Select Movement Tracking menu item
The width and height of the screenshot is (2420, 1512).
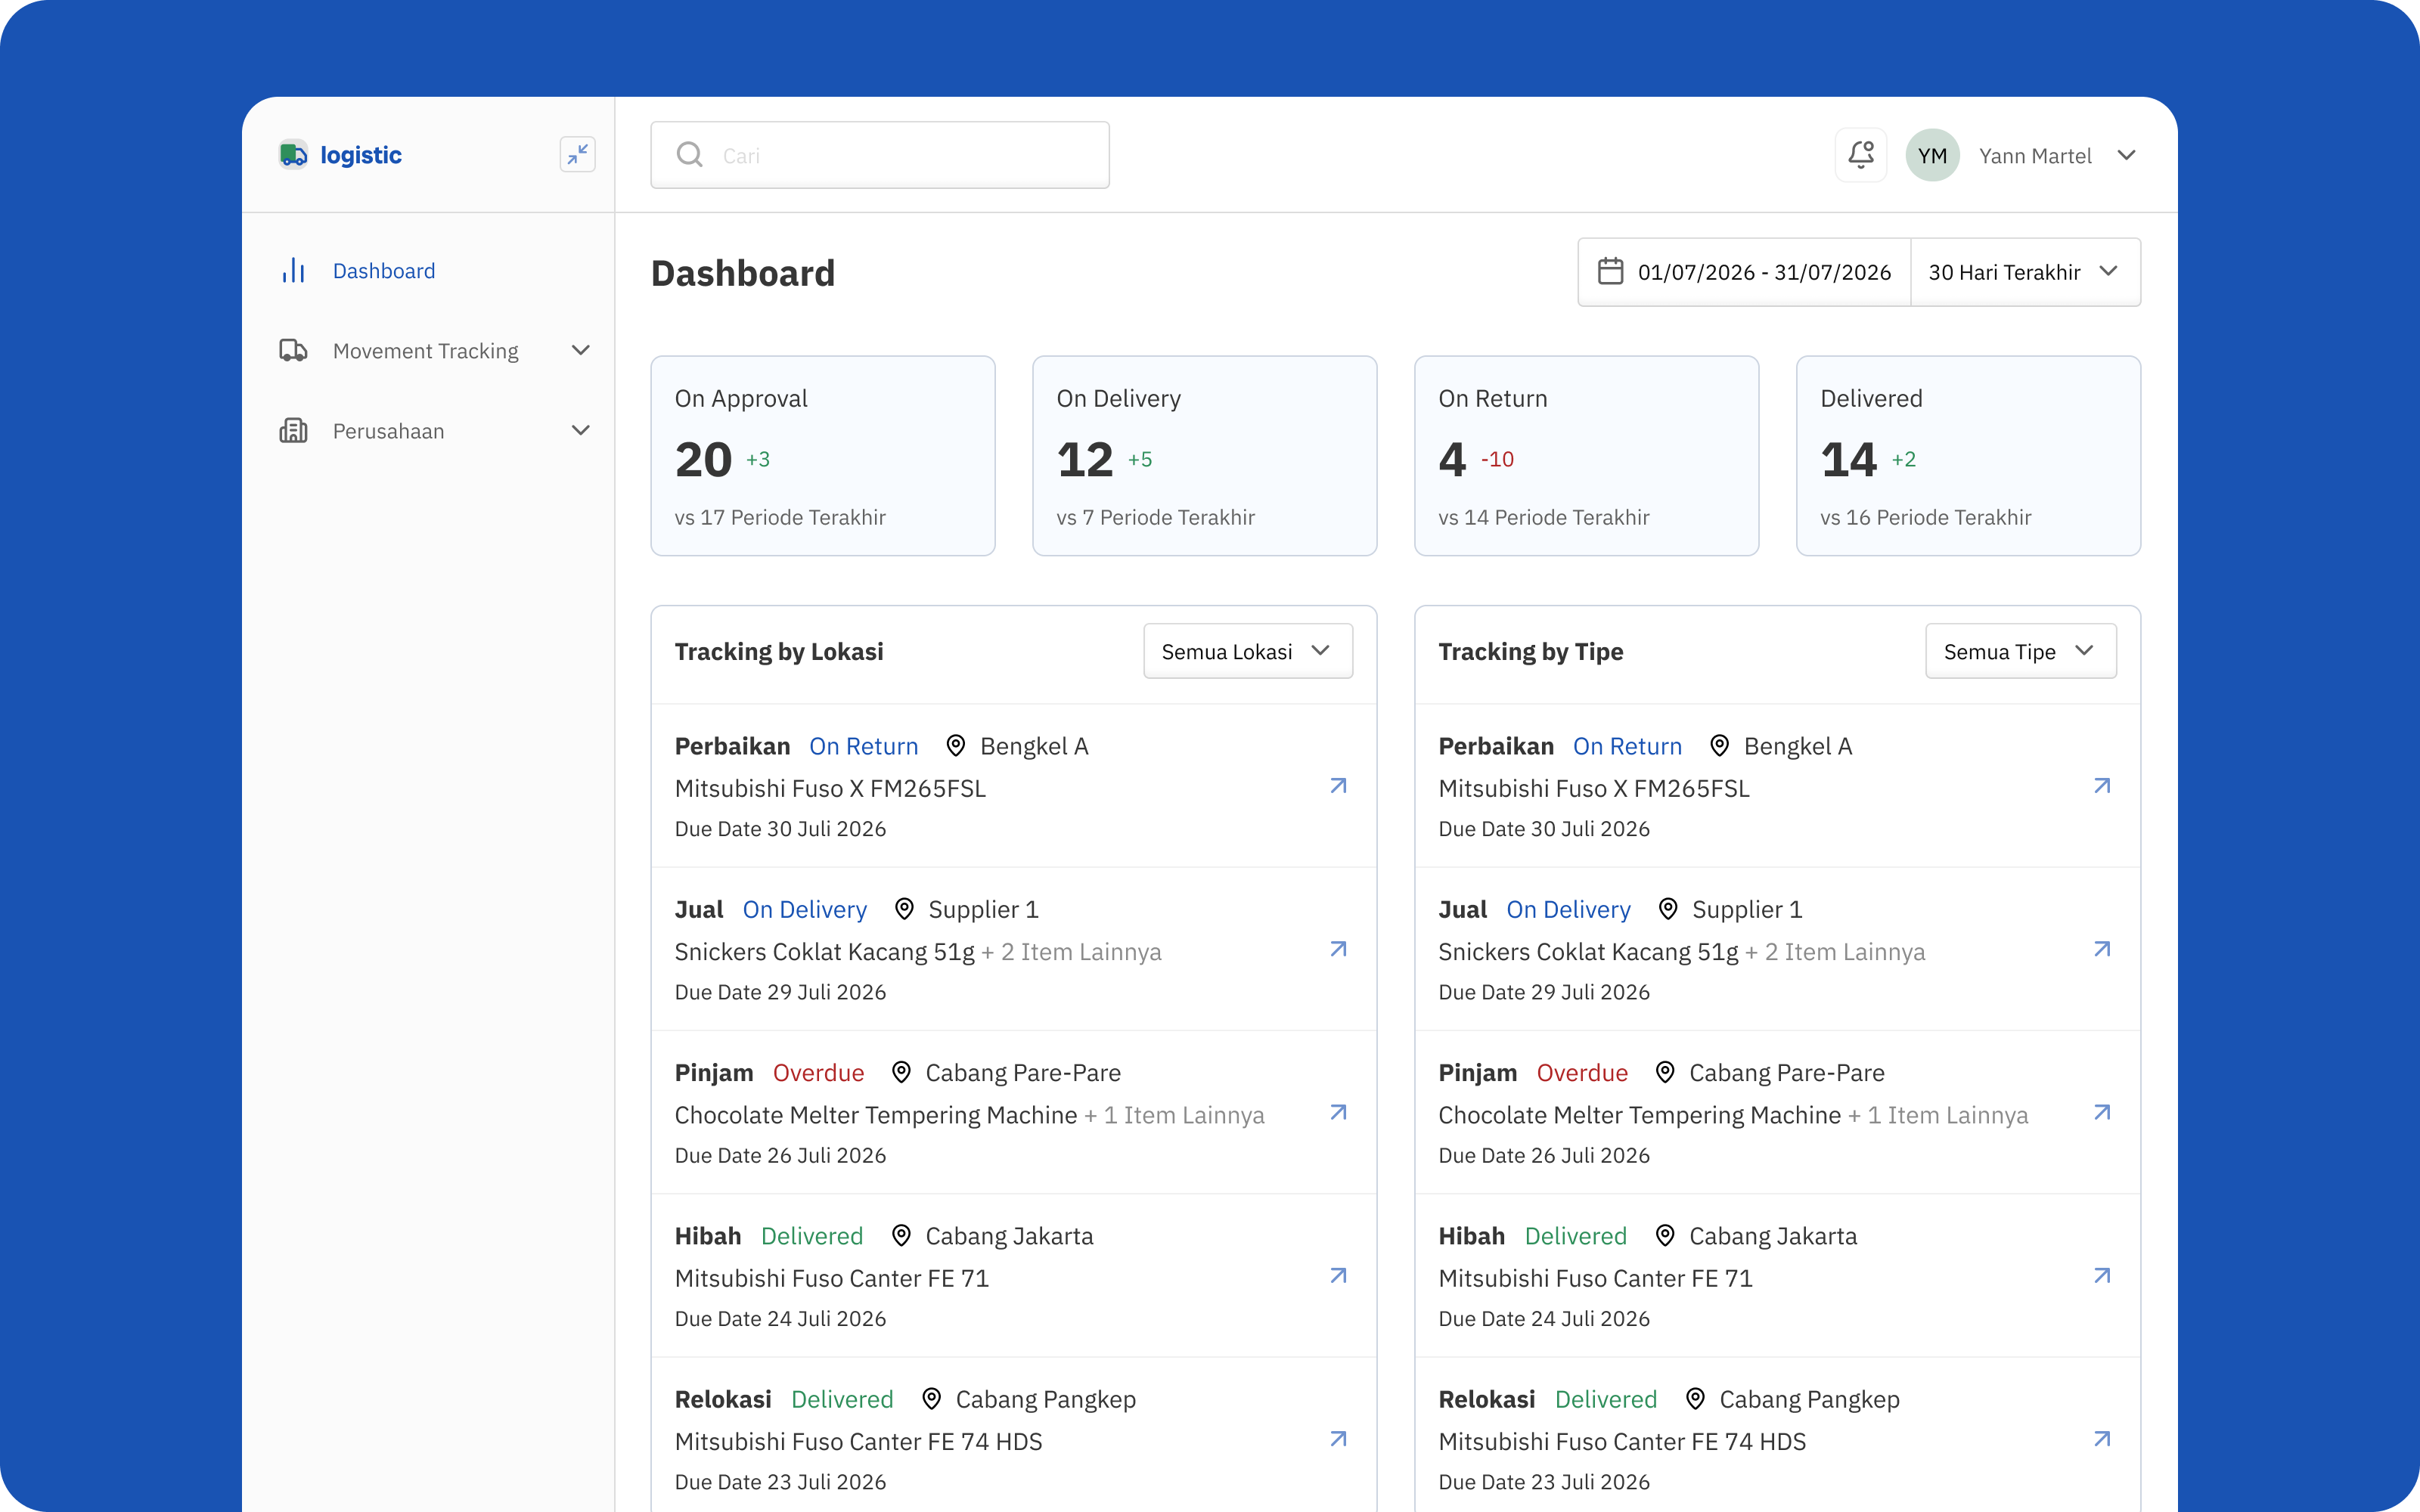pyautogui.click(x=426, y=351)
